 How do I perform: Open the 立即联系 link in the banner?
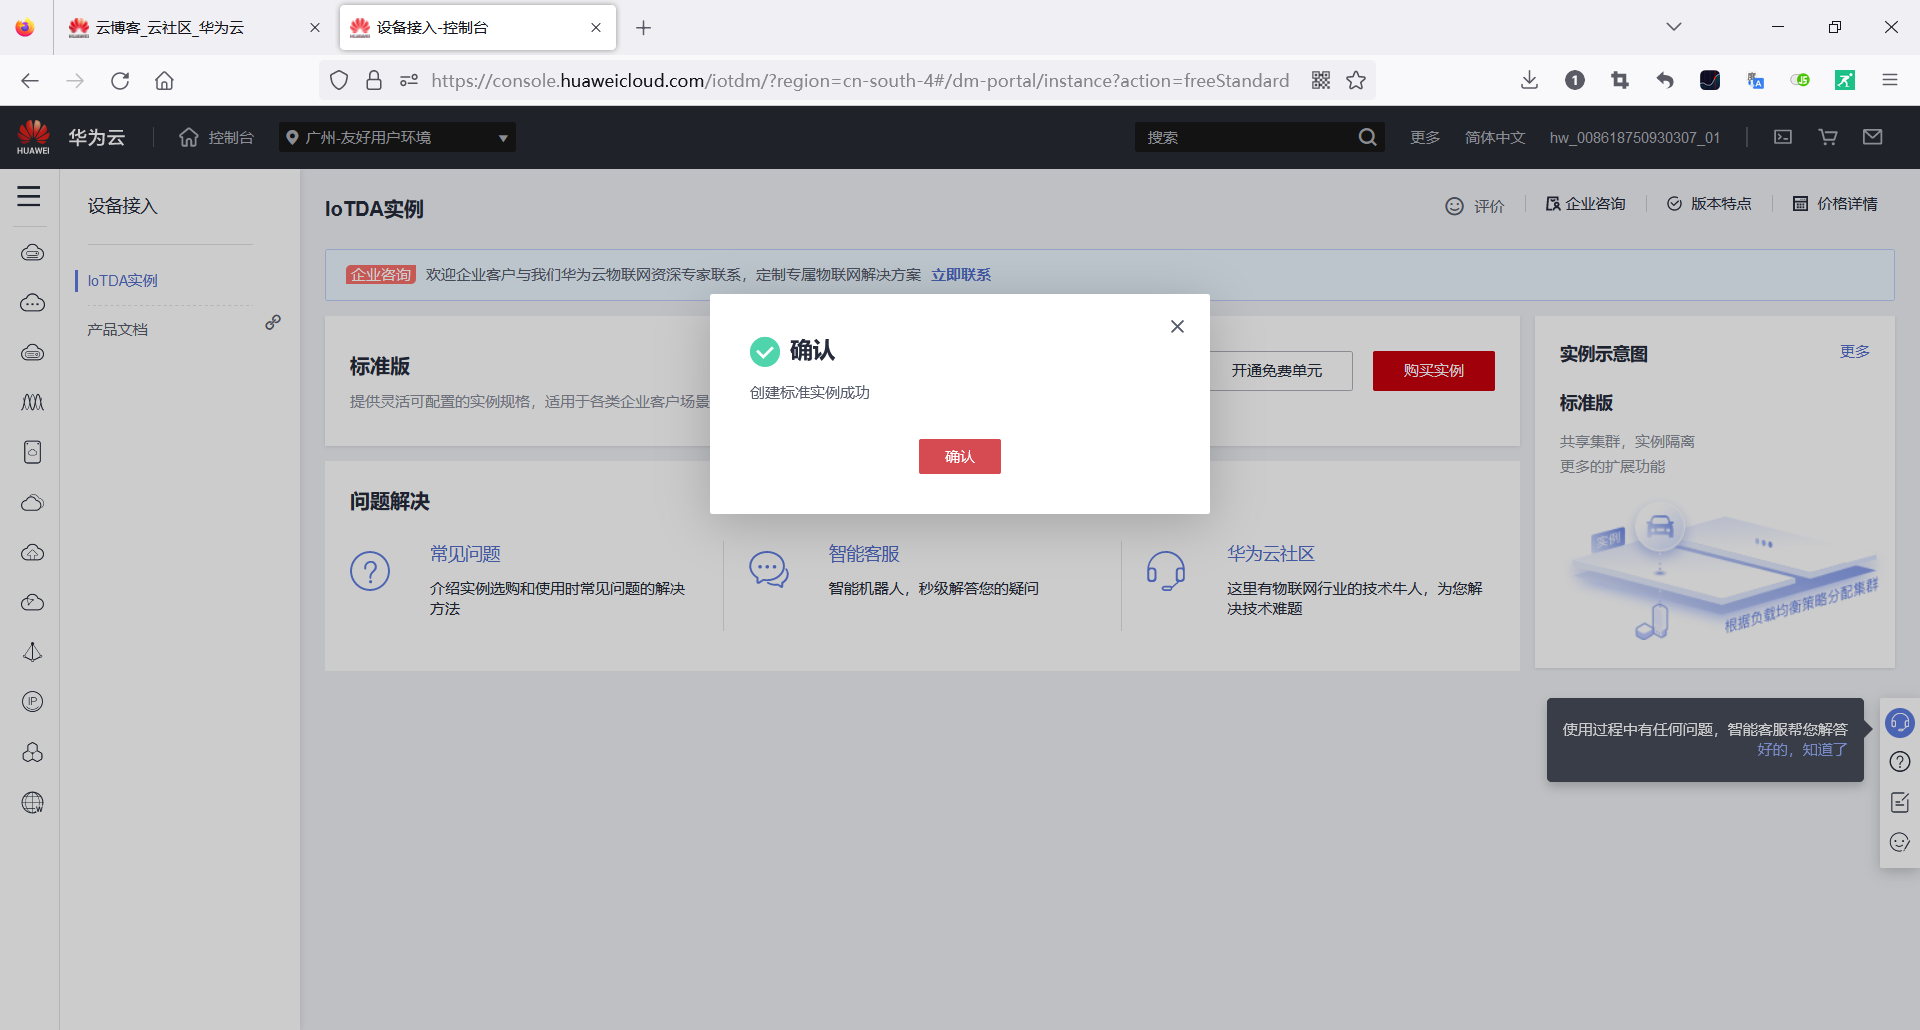pos(960,274)
